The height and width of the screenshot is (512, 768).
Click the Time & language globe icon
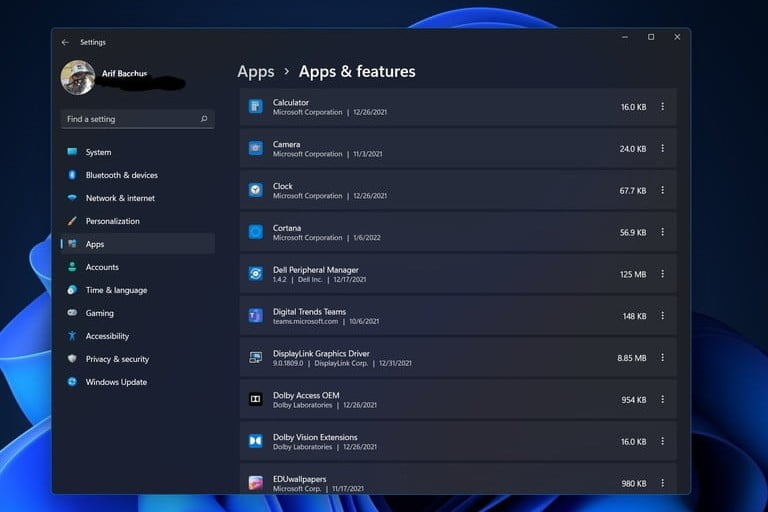72,290
